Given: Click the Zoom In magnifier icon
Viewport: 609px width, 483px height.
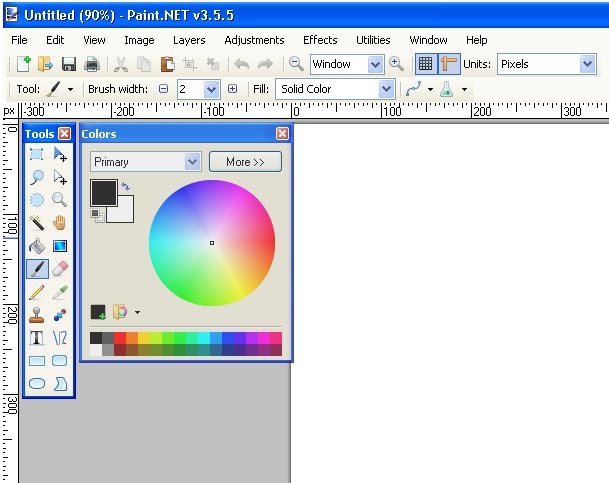Looking at the screenshot, I should [396, 64].
